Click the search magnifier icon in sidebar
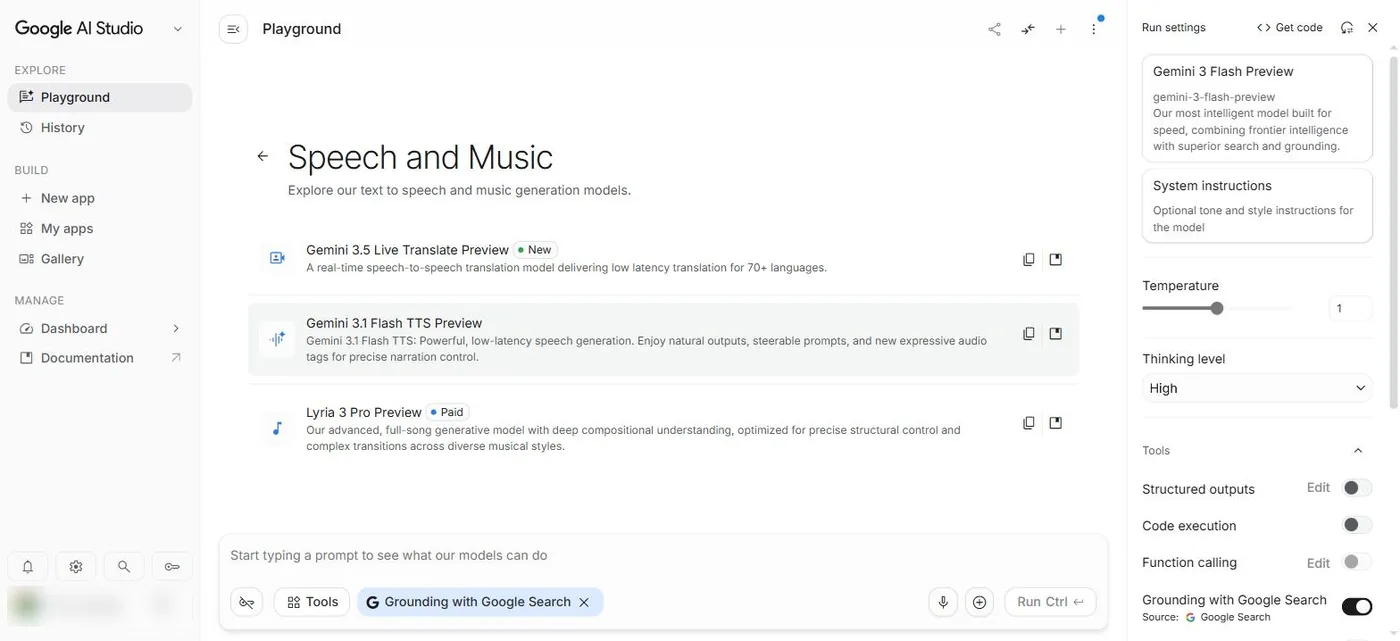 124,567
